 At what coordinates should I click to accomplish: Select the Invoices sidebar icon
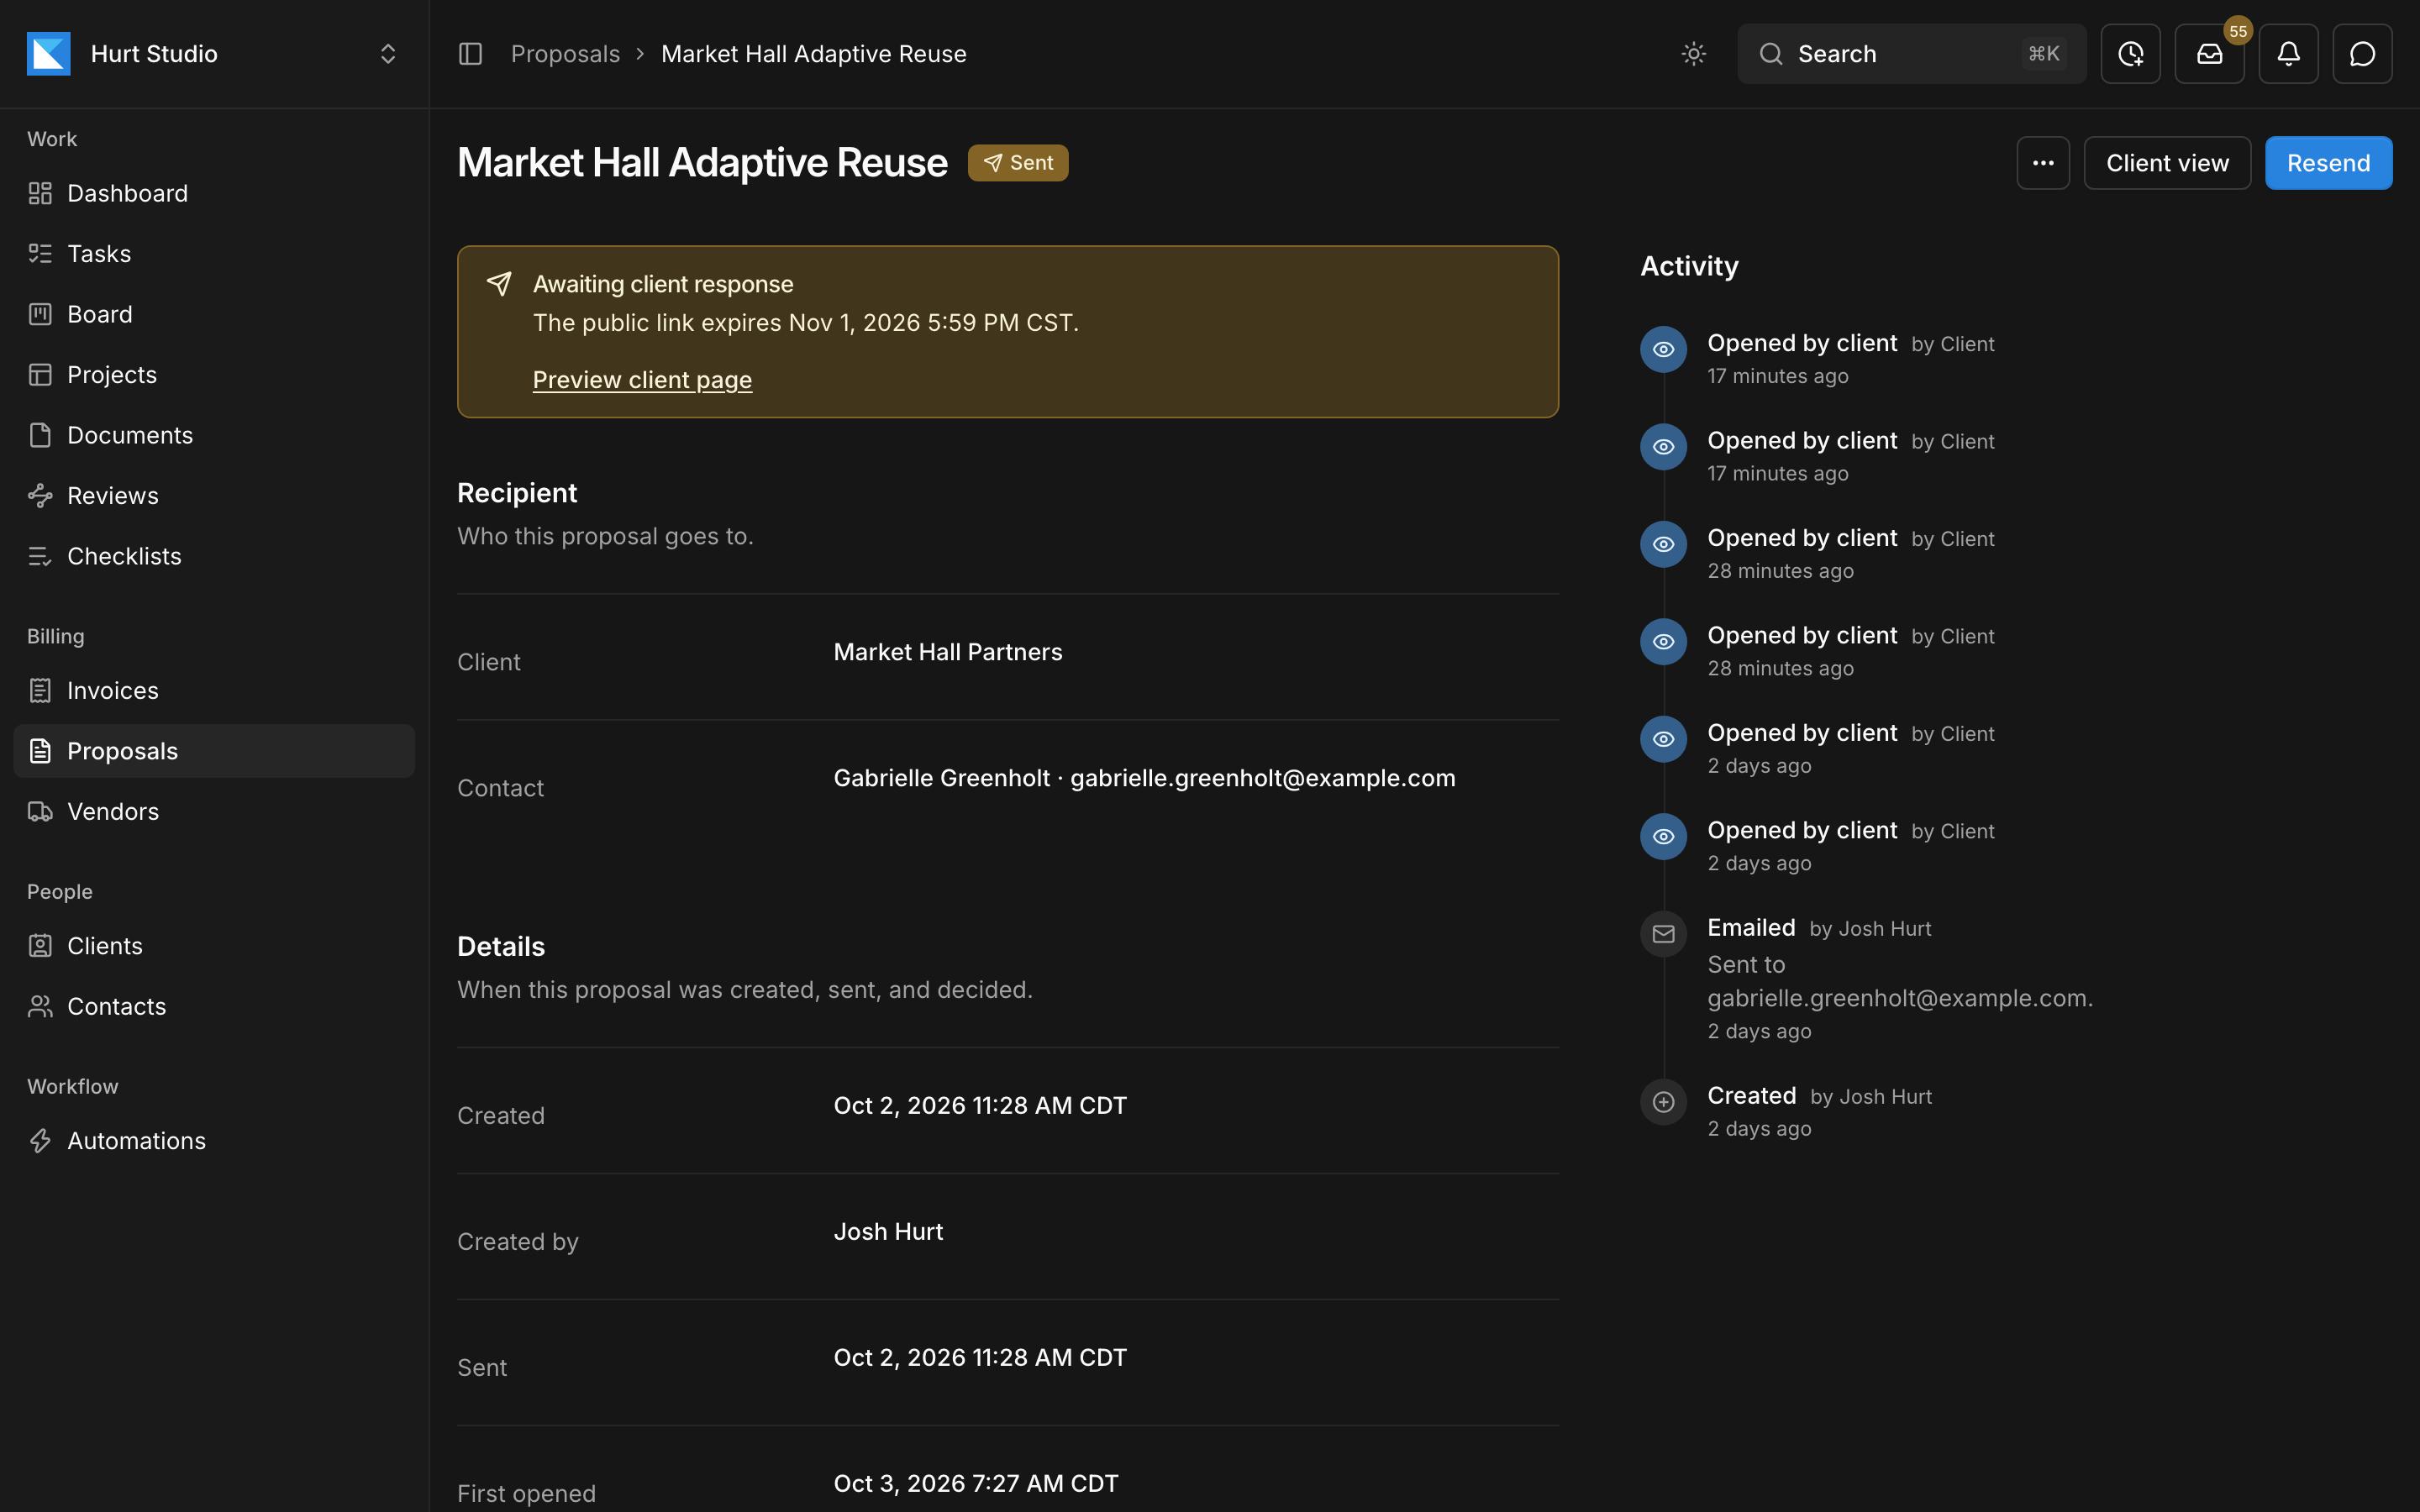[40, 691]
